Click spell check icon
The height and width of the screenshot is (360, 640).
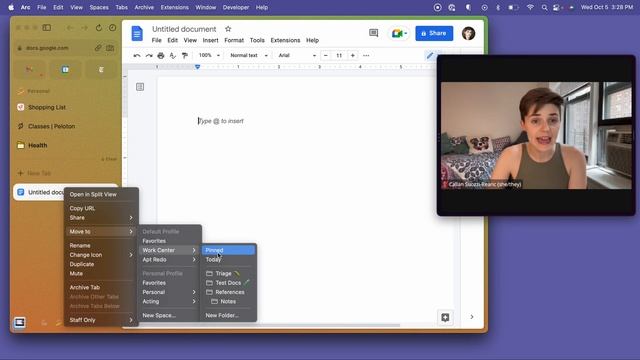(173, 56)
